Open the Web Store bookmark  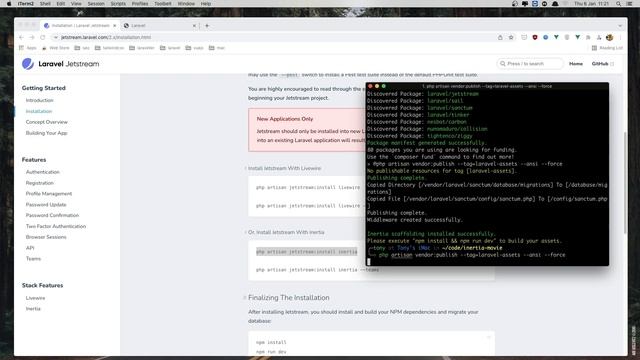(x=56, y=48)
